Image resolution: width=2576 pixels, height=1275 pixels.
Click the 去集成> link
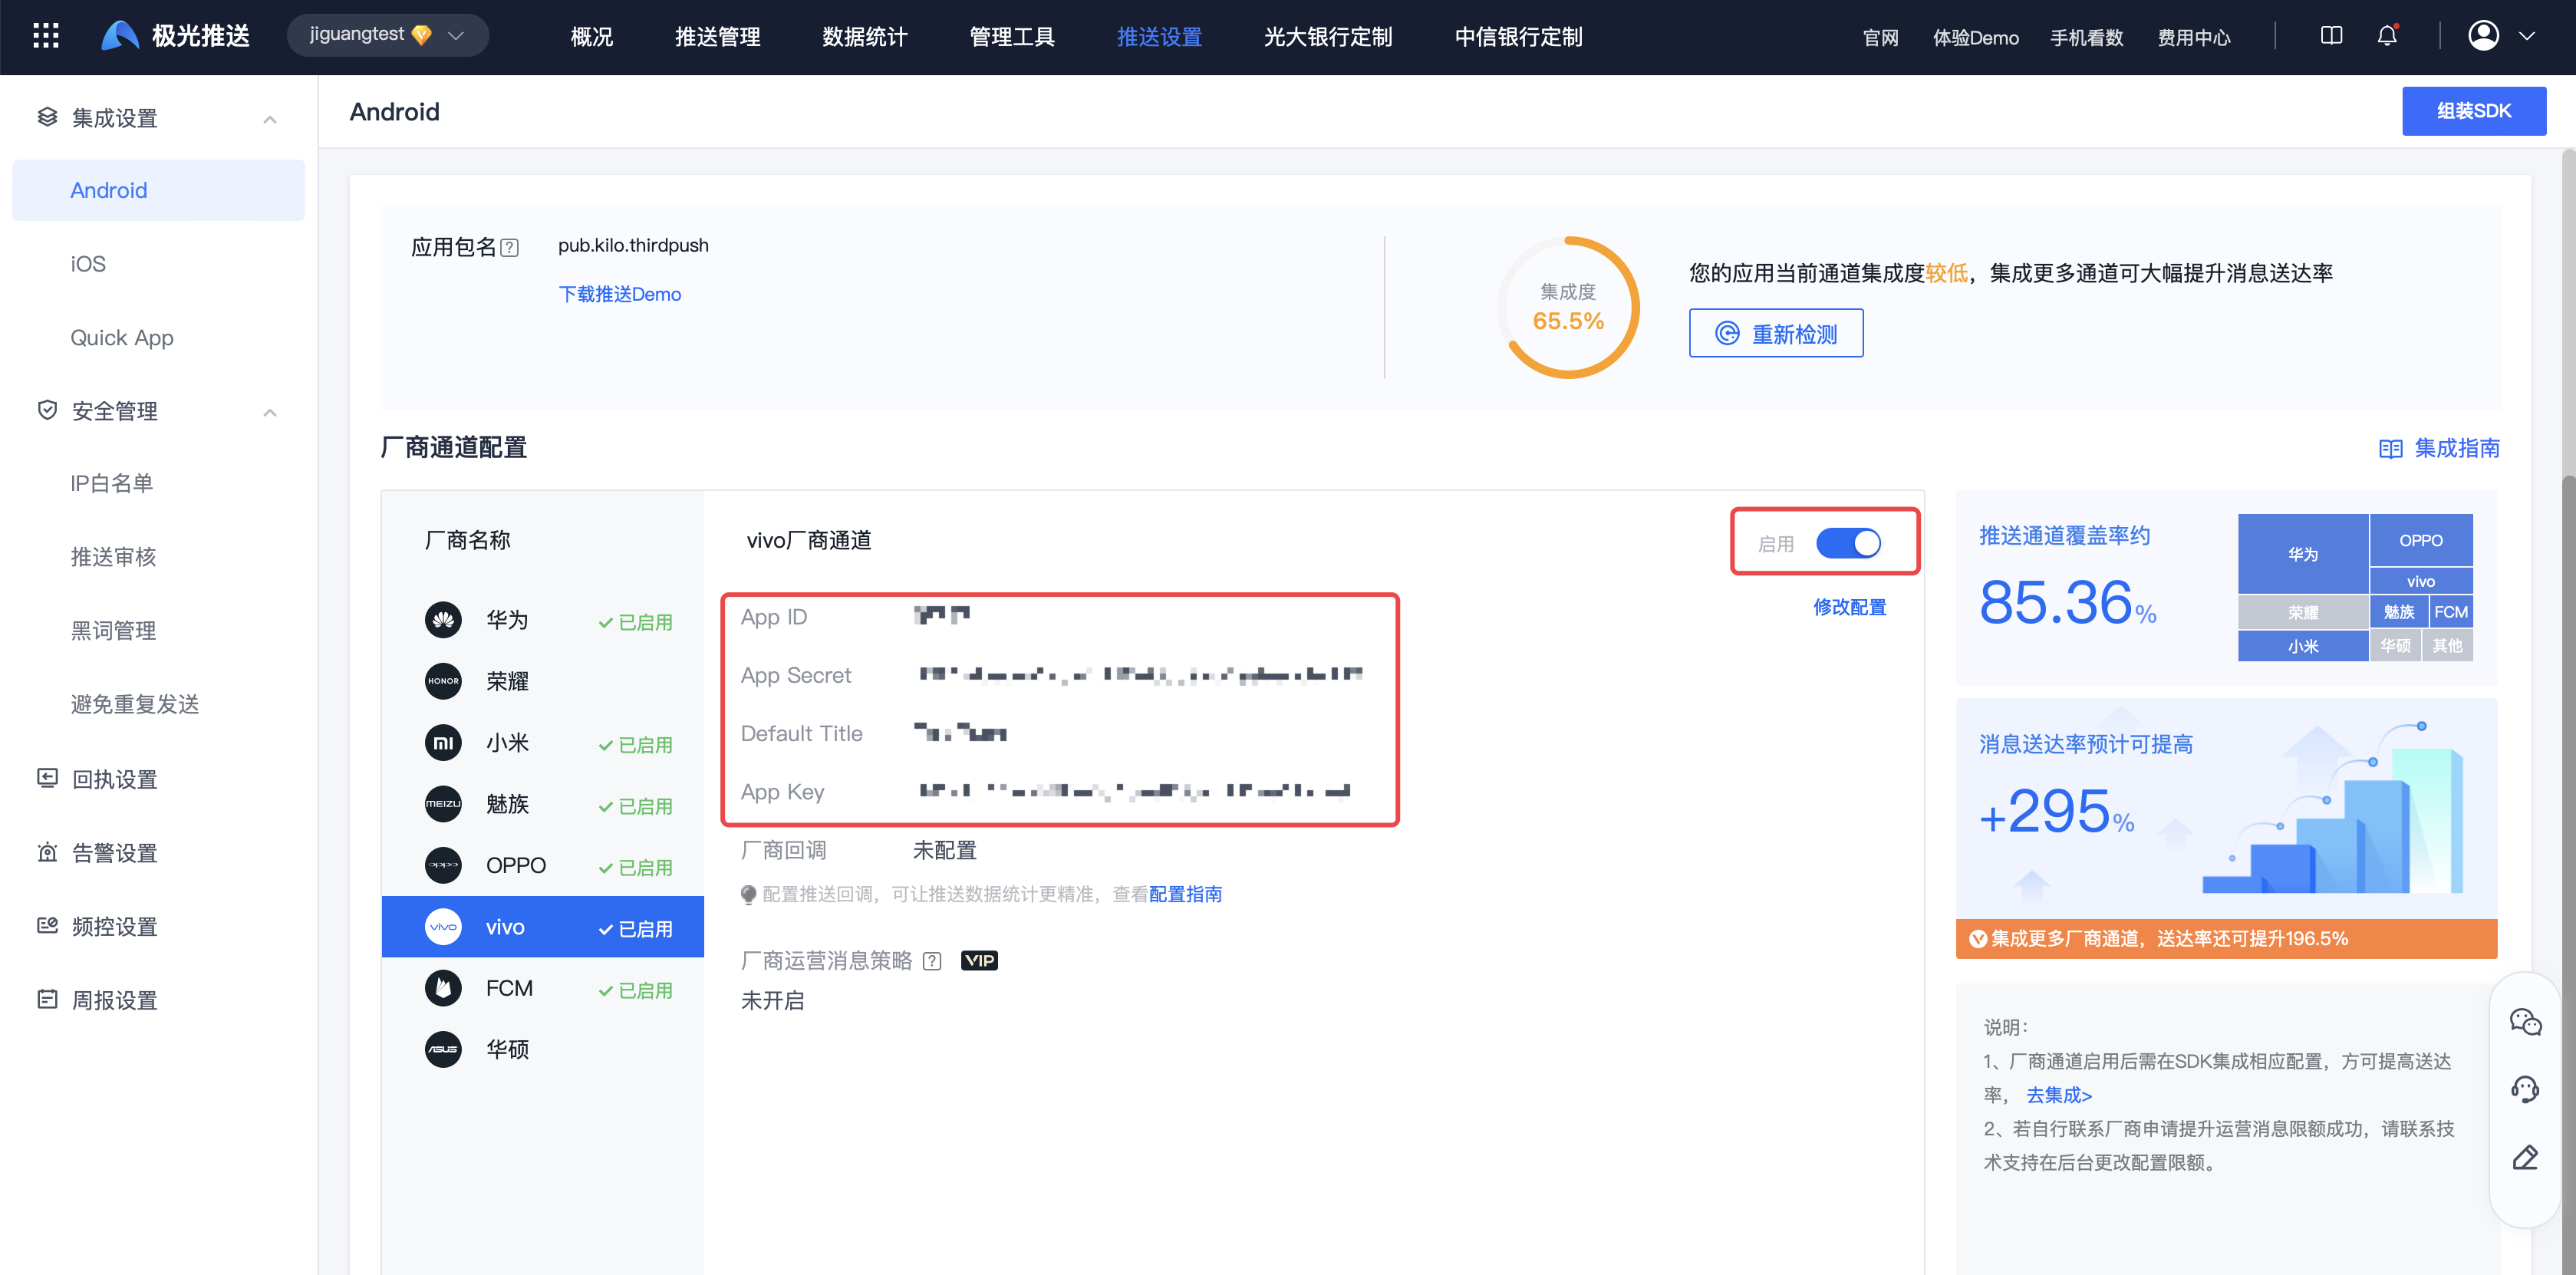pyautogui.click(x=2058, y=1095)
